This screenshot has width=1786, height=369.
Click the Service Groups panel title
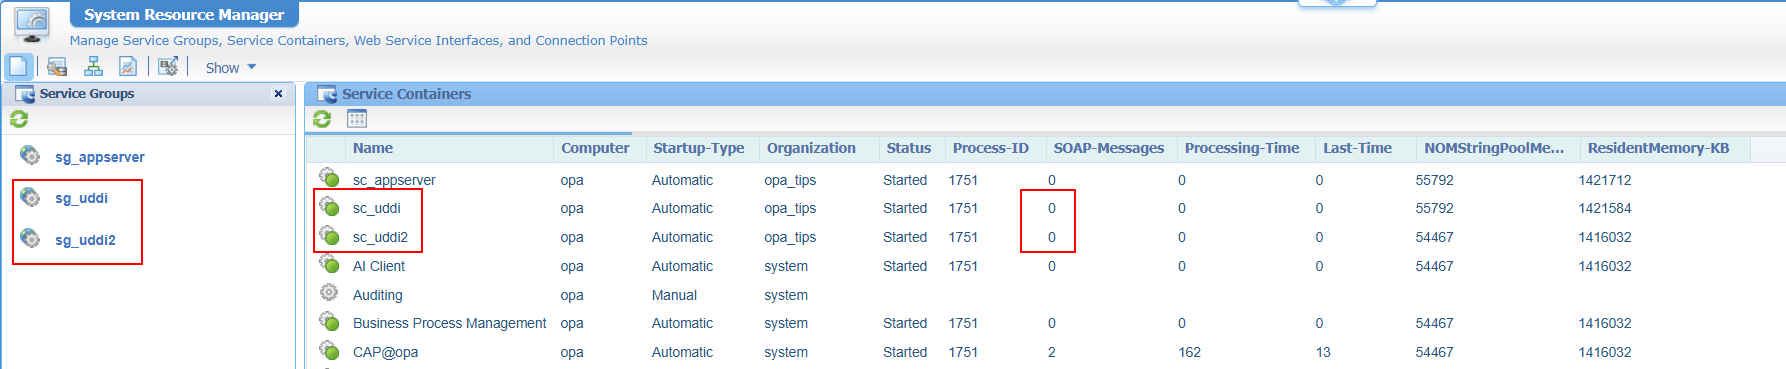[x=87, y=93]
